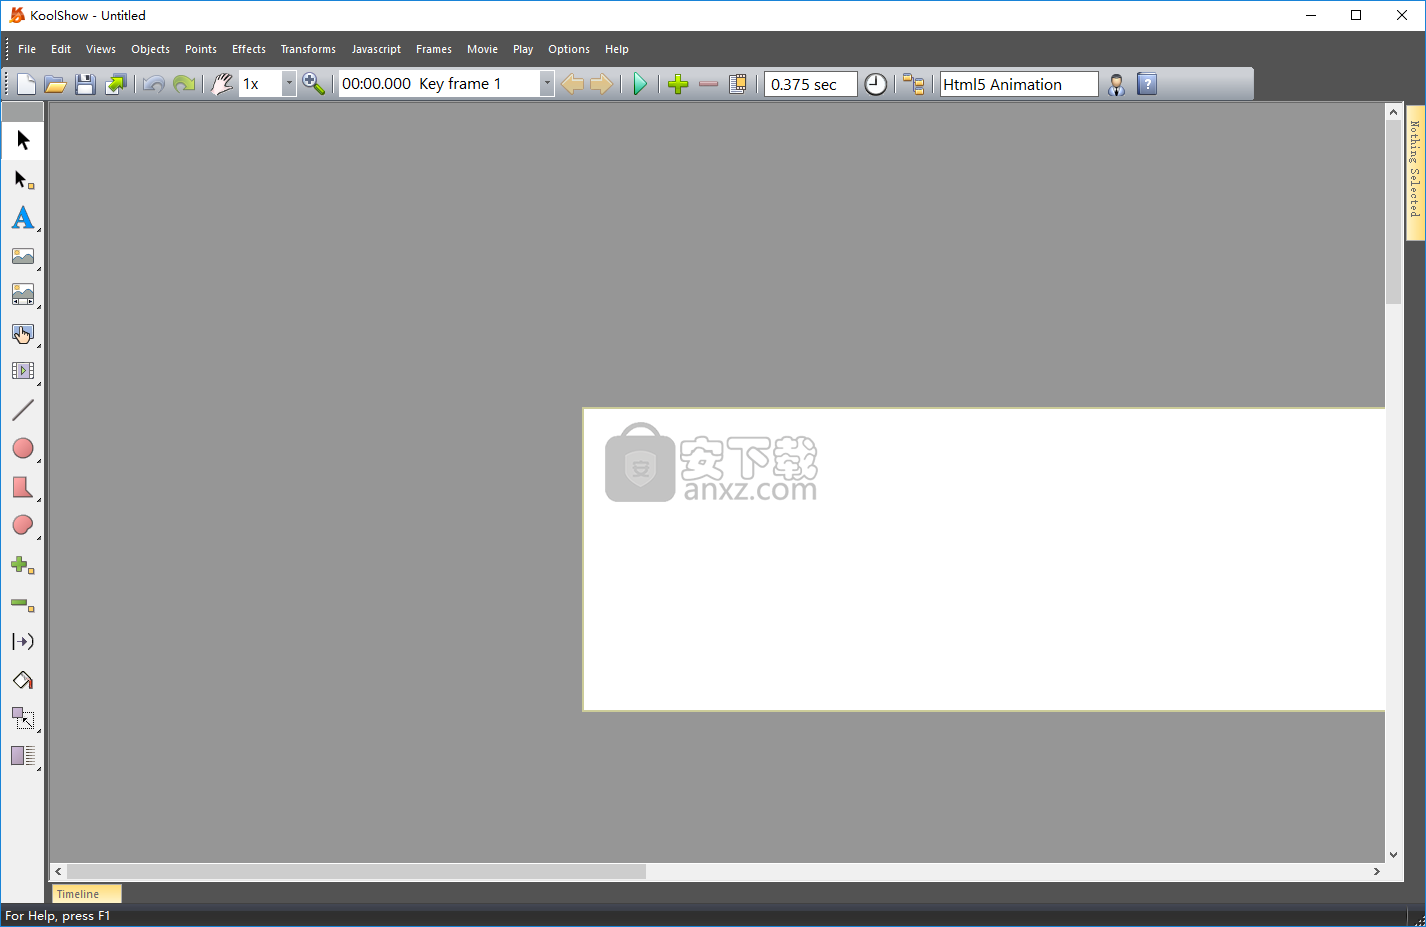Image resolution: width=1426 pixels, height=927 pixels.
Task: Add a key frame with plus icon
Action: pyautogui.click(x=678, y=84)
